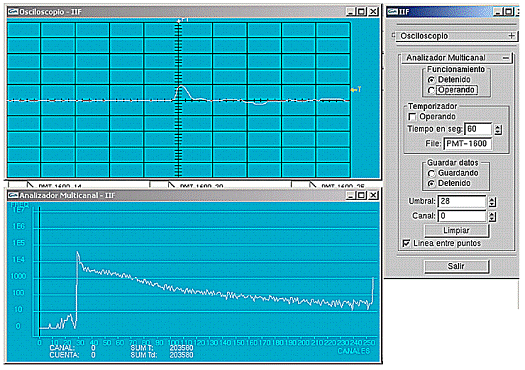
Task: Adjust the Umbral spinner arrows
Action: coord(492,202)
